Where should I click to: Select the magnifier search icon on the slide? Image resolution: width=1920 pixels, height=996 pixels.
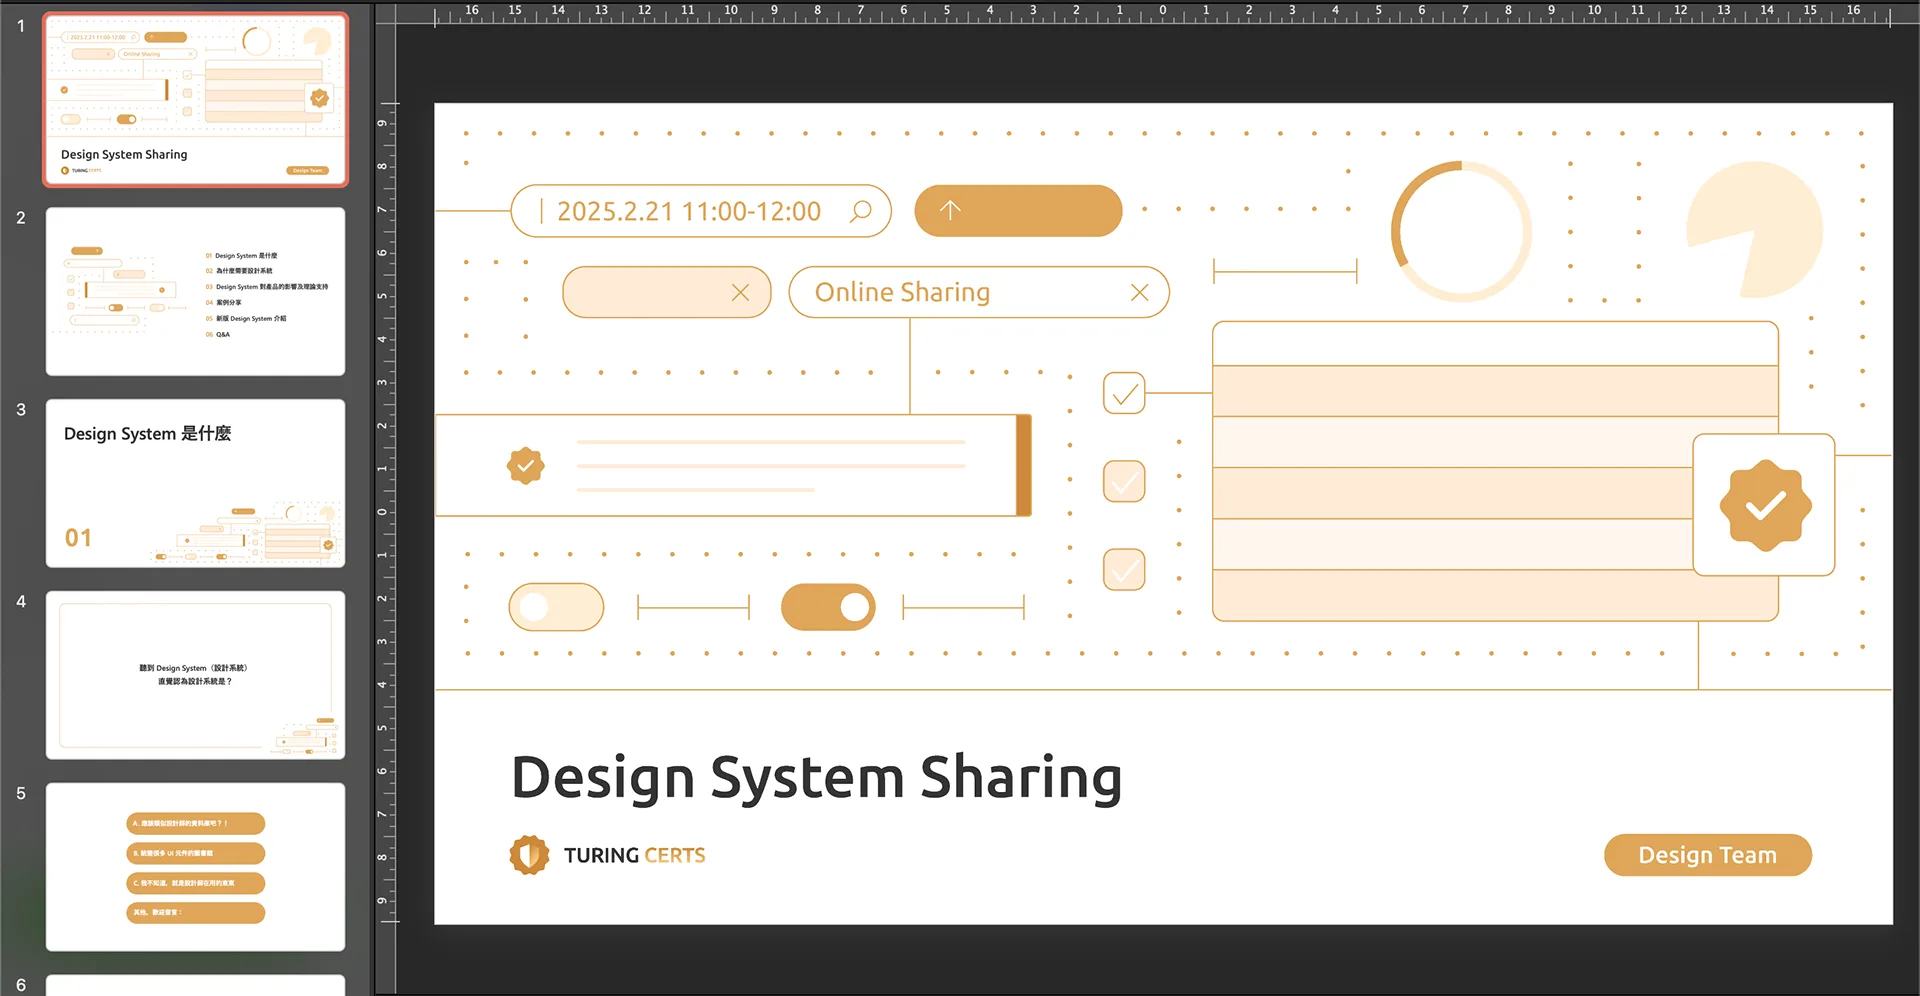(860, 211)
